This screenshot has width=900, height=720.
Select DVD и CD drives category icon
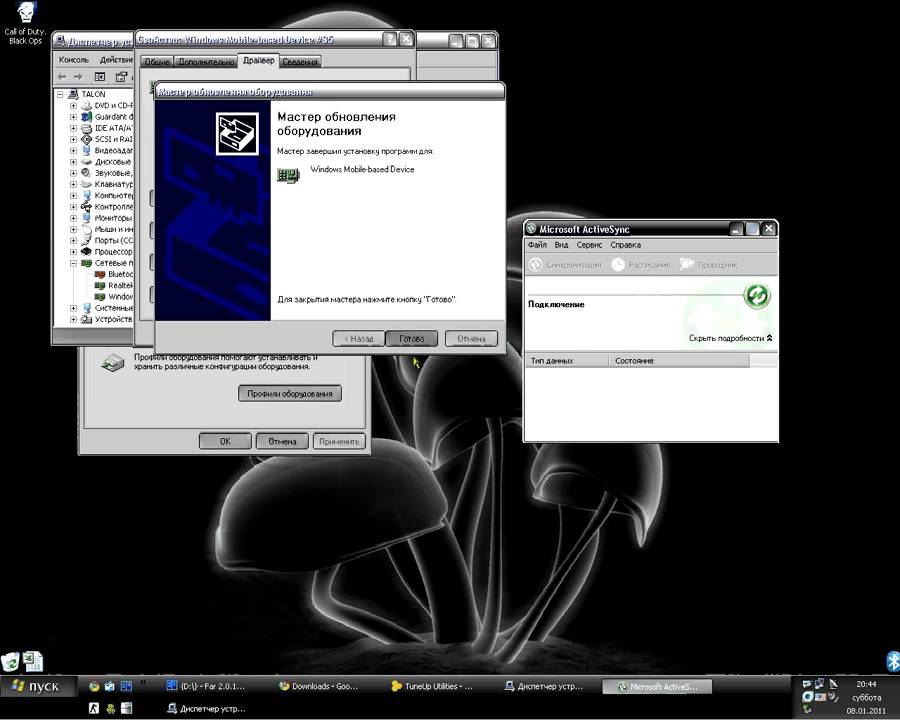point(86,106)
